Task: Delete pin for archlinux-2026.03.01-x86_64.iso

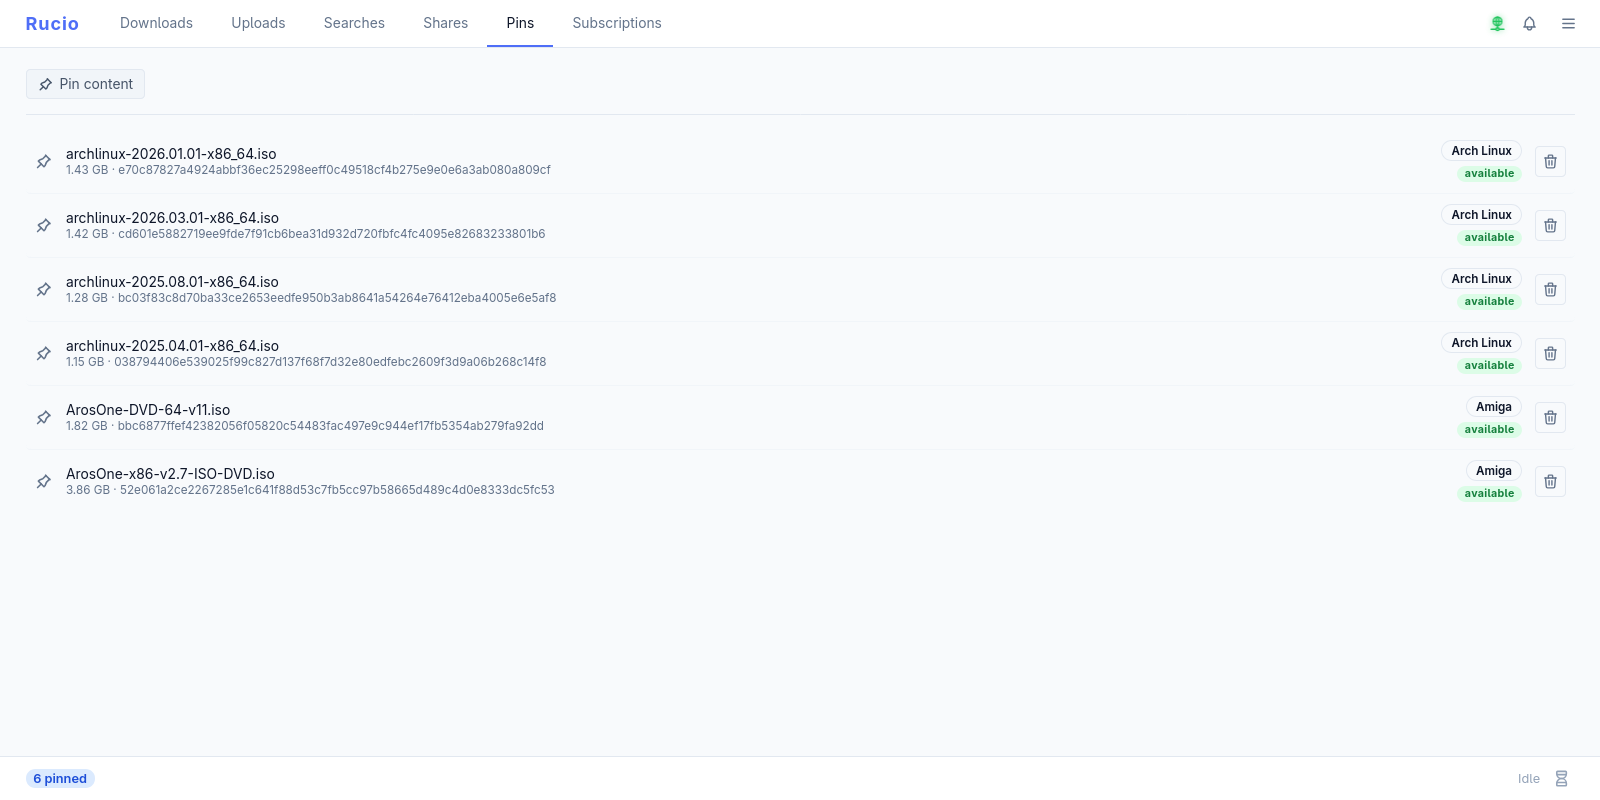Action: click(1550, 226)
